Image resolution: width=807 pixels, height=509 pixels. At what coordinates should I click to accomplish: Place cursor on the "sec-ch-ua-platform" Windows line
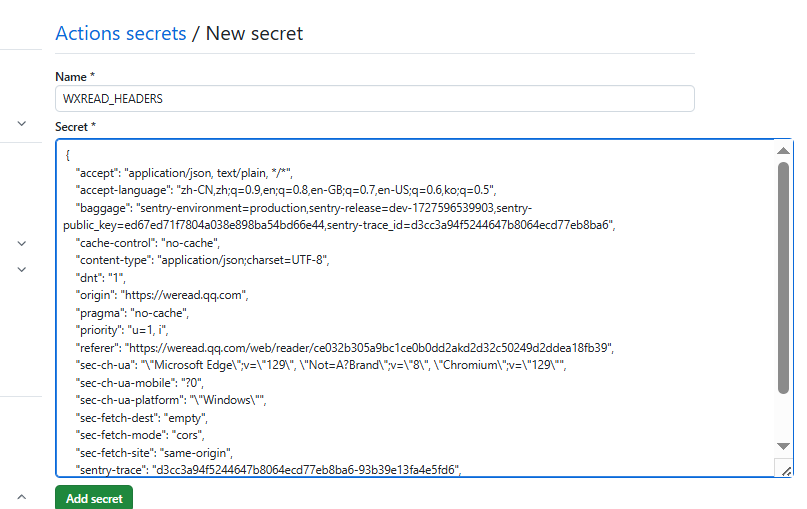(171, 400)
